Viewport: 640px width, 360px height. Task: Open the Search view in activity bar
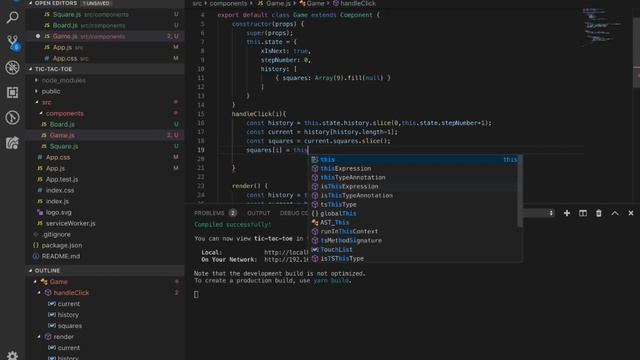[13, 17]
